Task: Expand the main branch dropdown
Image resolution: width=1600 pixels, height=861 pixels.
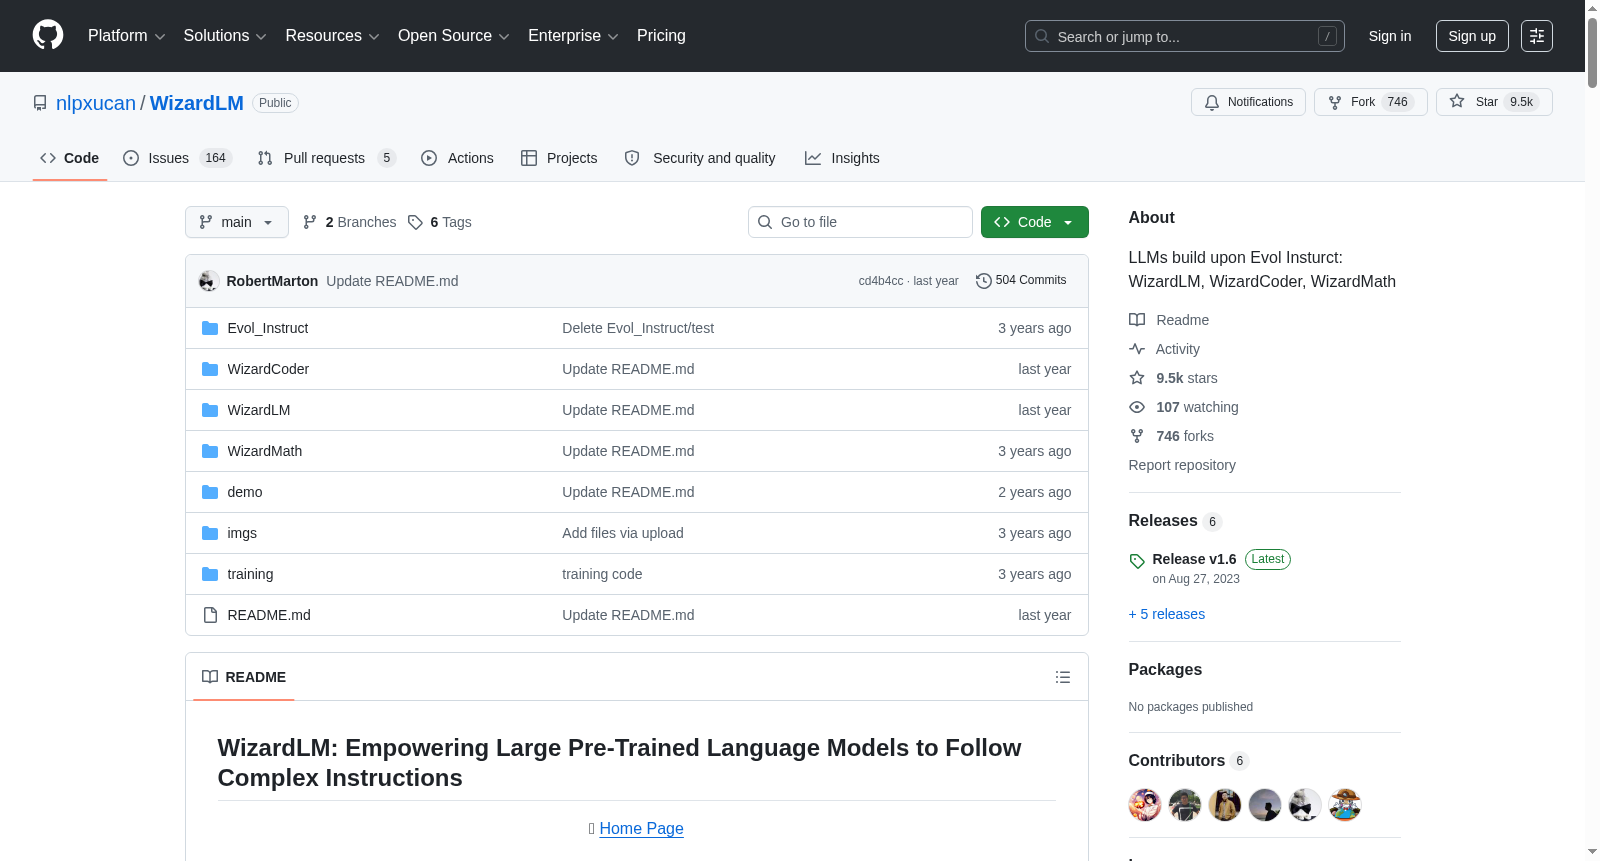Action: [x=237, y=222]
